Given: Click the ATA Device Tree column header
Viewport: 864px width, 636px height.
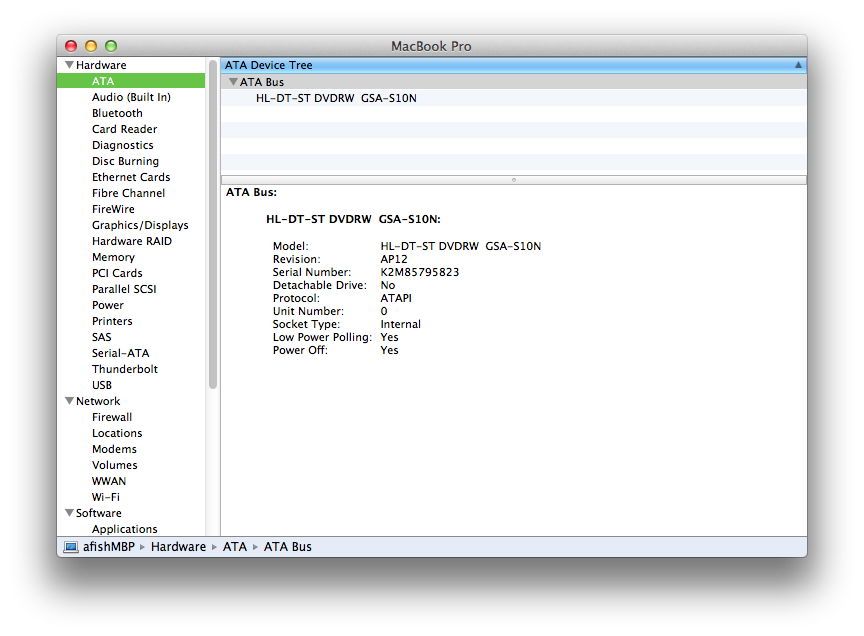Looking at the screenshot, I should tap(513, 65).
